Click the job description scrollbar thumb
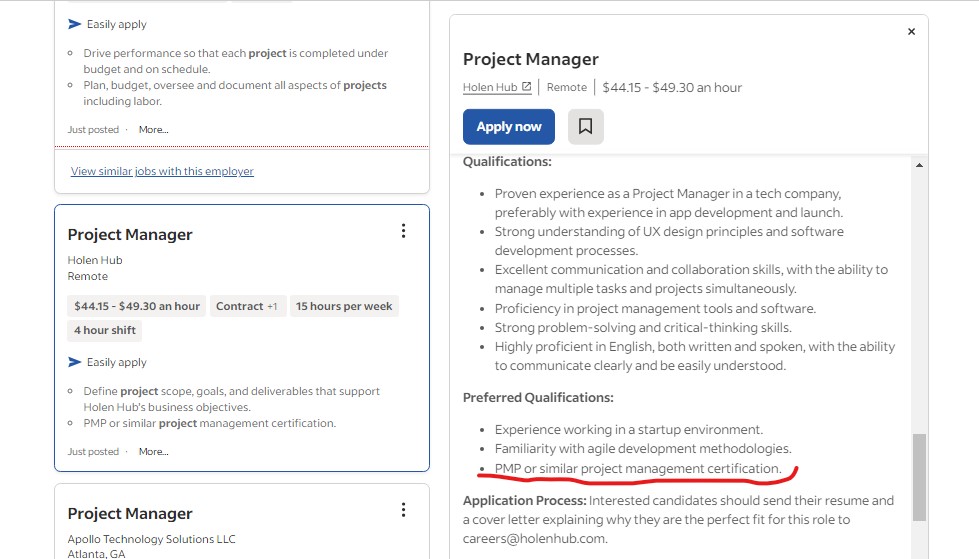The height and width of the screenshot is (559, 979). click(919, 477)
